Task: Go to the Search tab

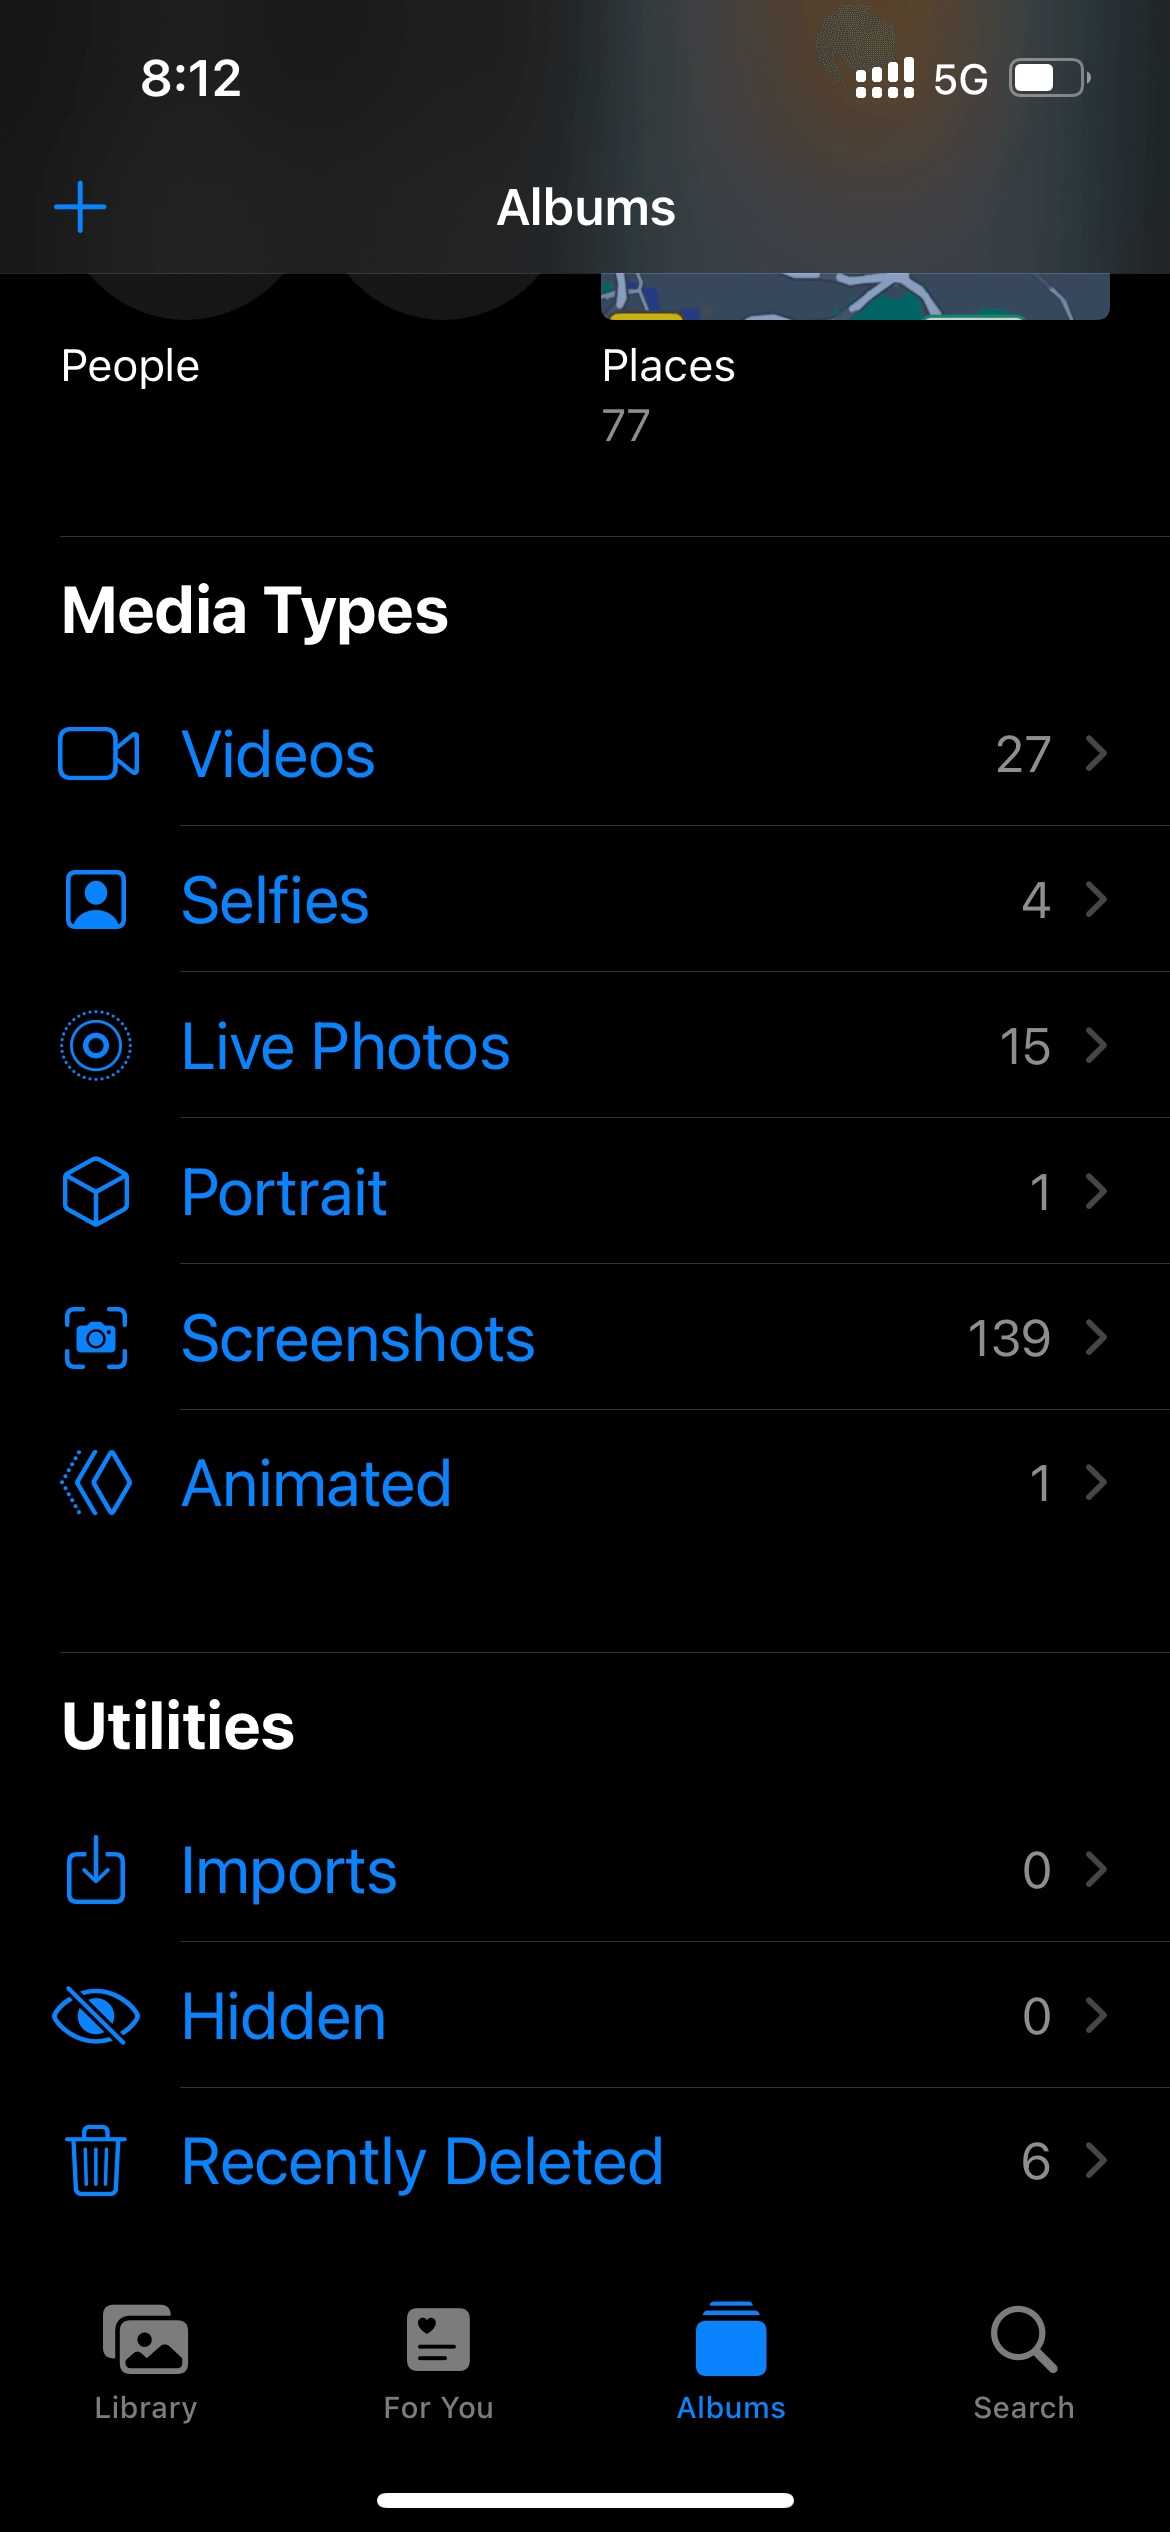Action: [x=1023, y=2362]
